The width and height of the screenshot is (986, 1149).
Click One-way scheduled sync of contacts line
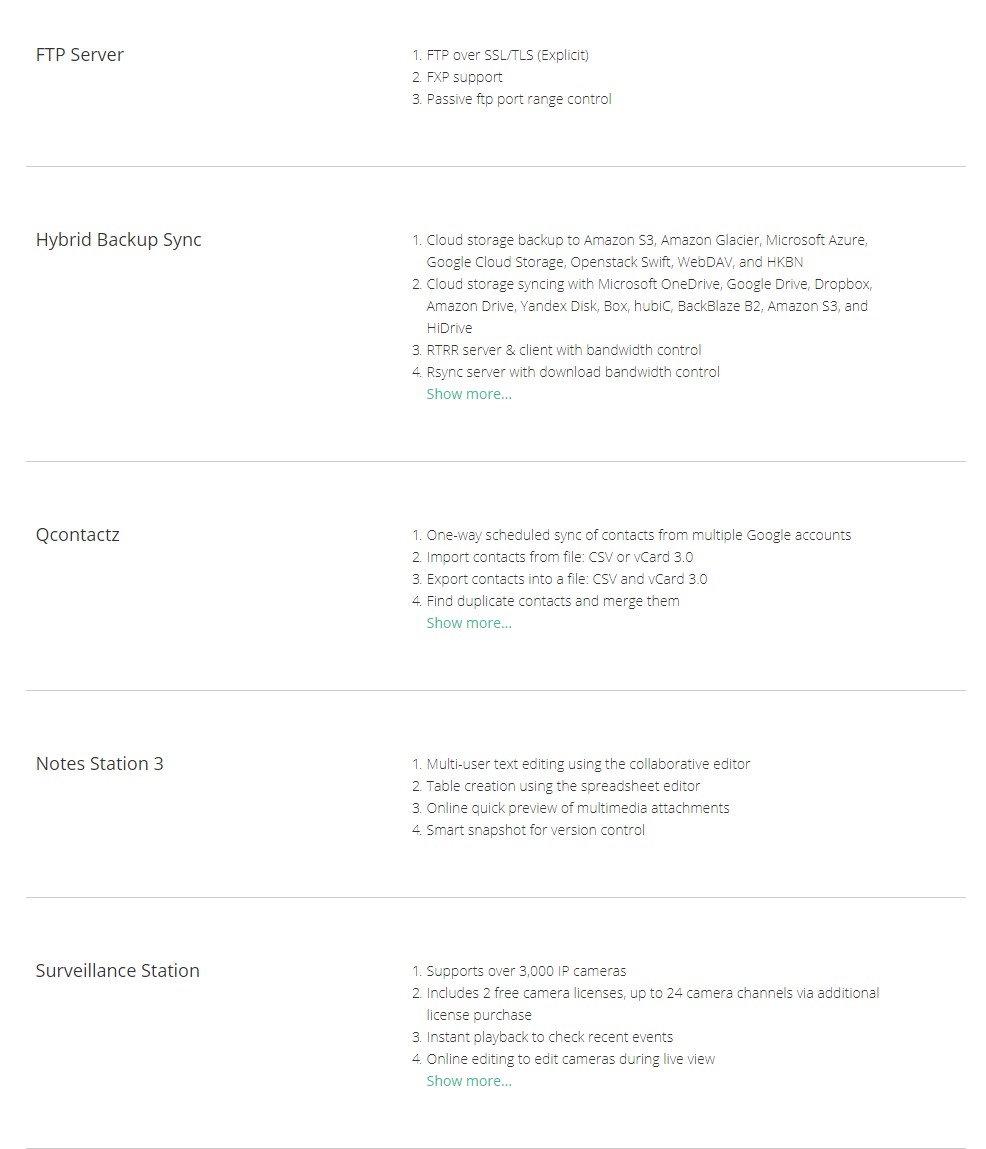(x=638, y=535)
